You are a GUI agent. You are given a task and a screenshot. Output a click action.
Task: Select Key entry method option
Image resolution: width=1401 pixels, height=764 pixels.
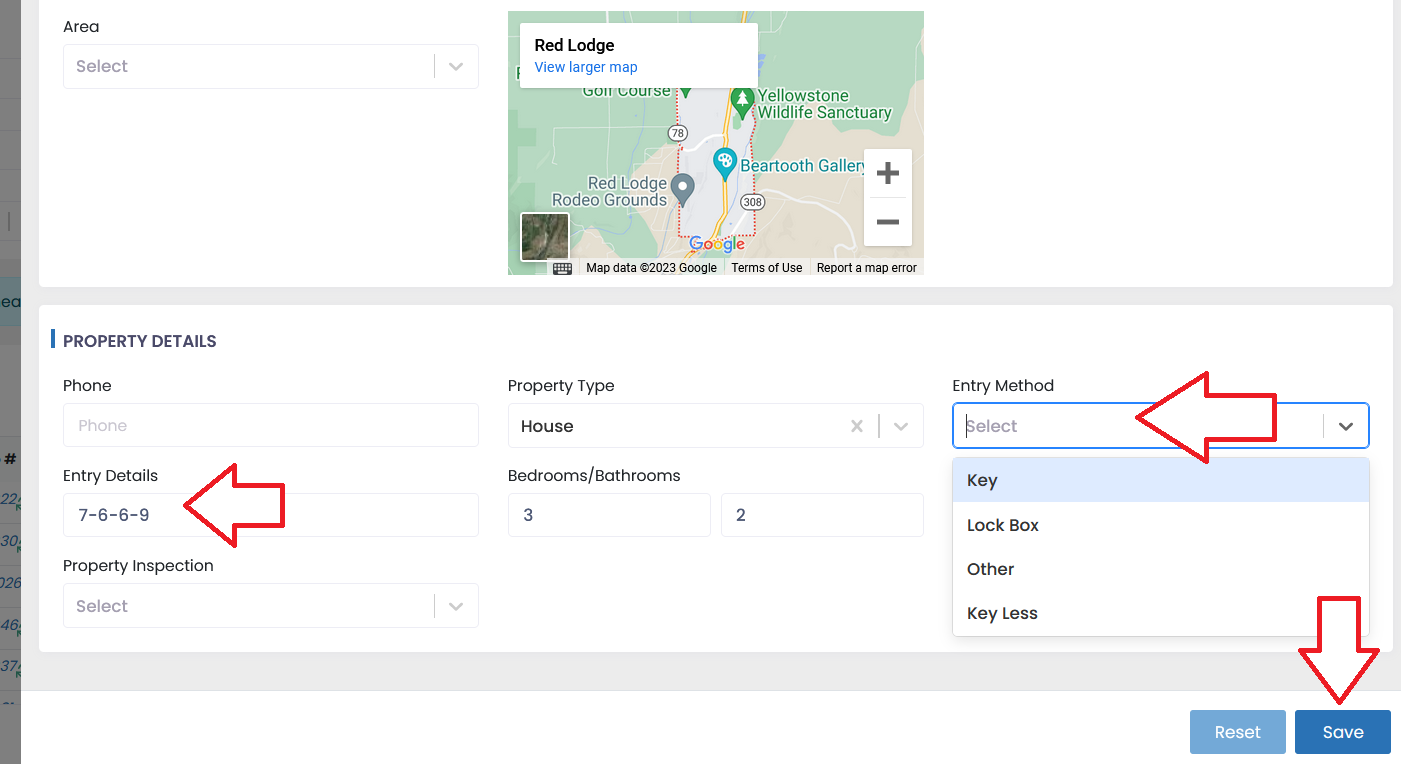click(982, 480)
